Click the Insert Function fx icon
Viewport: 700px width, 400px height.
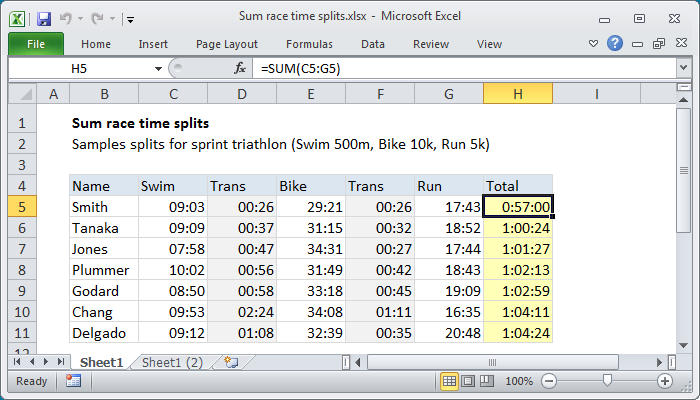[240, 68]
